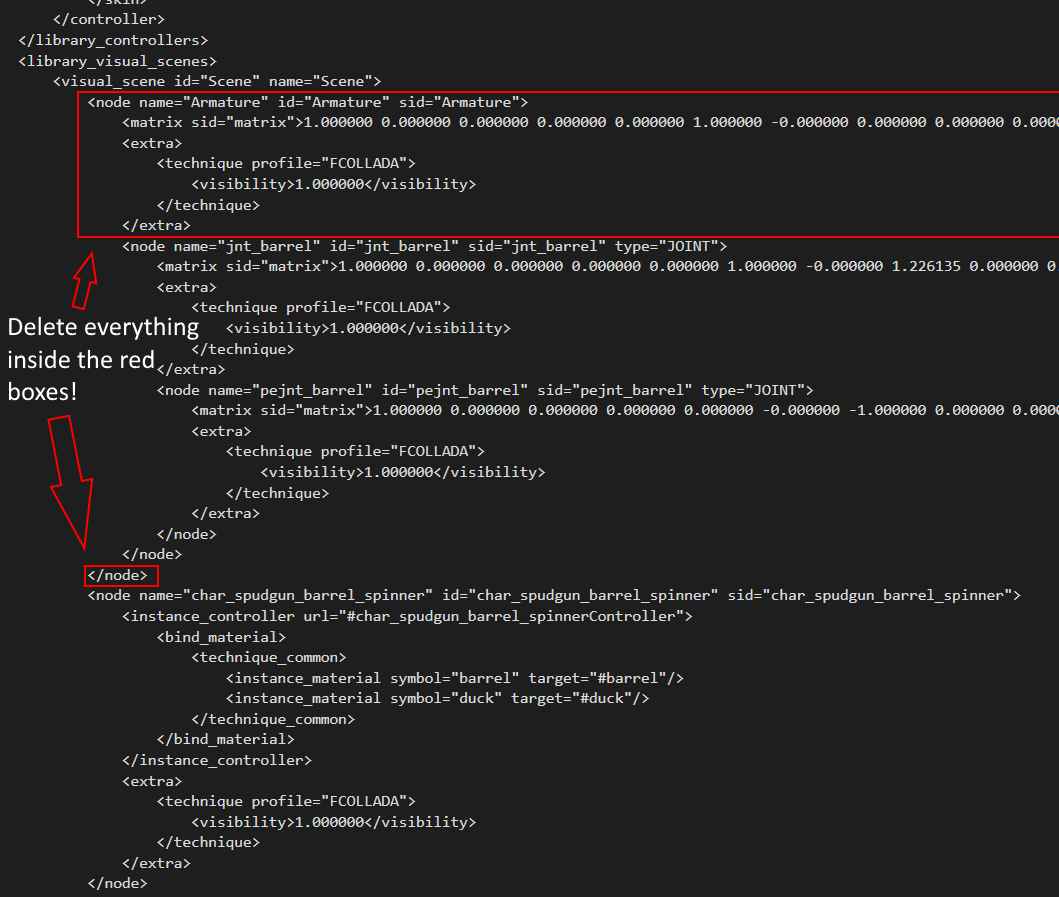Click the closing library_controllers tag

coord(113,40)
